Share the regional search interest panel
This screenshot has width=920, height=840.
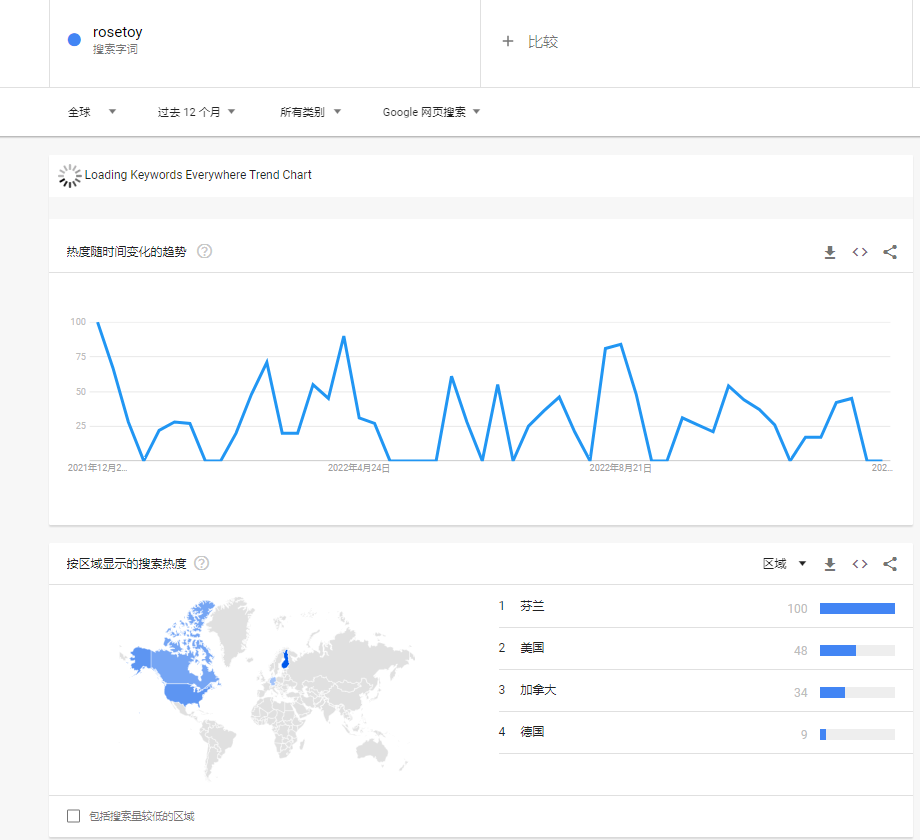pyautogui.click(x=890, y=564)
